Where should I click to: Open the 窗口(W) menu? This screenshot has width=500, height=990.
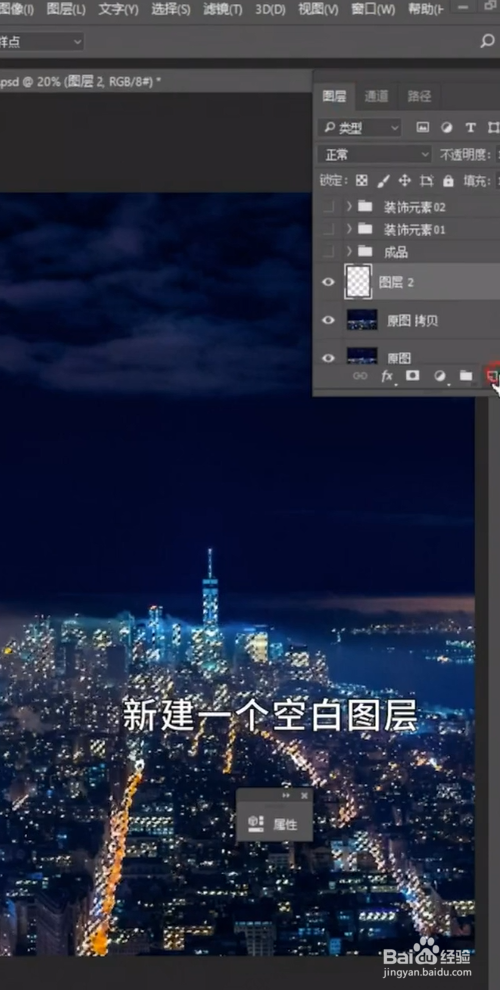click(x=373, y=9)
